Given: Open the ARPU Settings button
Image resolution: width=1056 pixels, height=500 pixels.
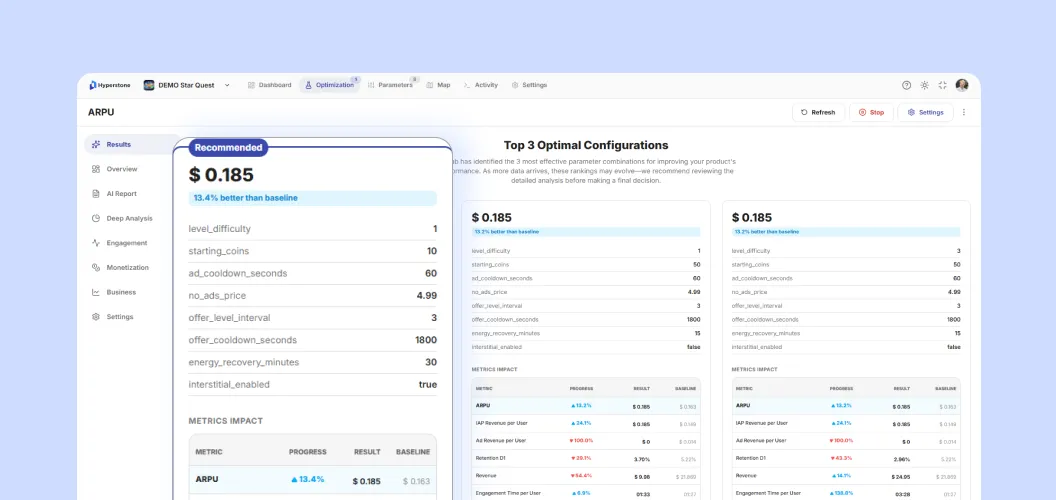Looking at the screenshot, I should (925, 113).
